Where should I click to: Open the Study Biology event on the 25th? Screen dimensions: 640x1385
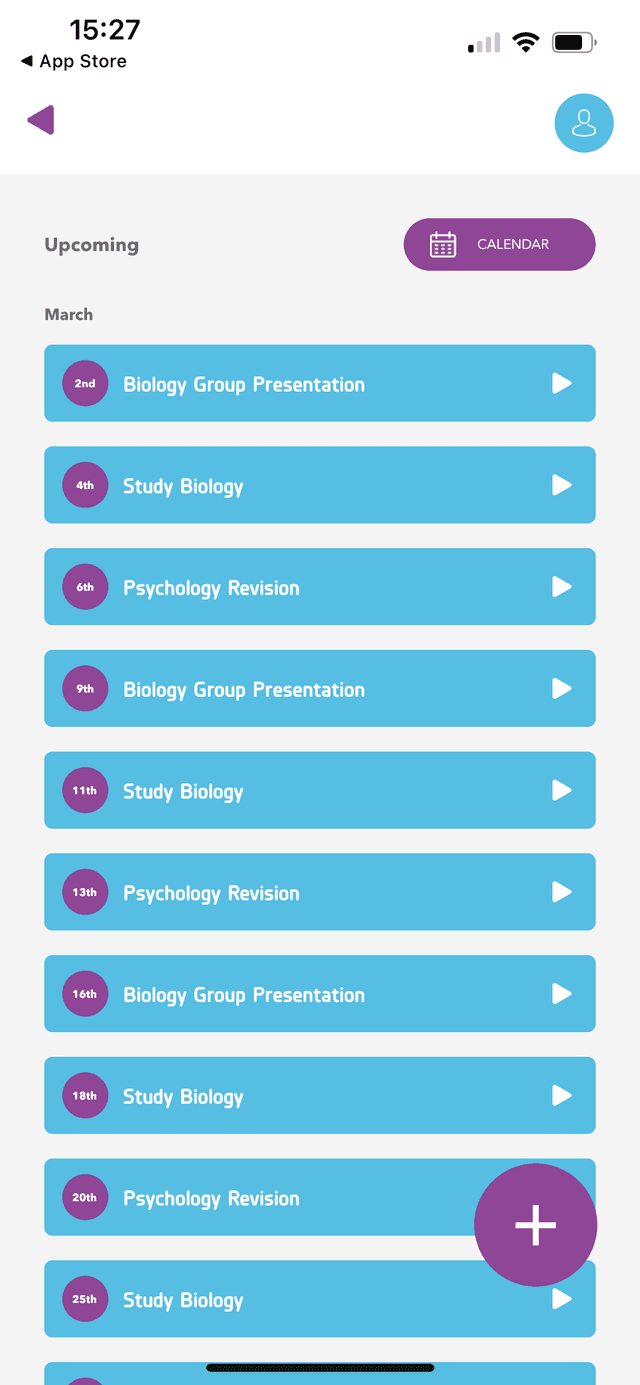pyautogui.click(x=300, y=1299)
